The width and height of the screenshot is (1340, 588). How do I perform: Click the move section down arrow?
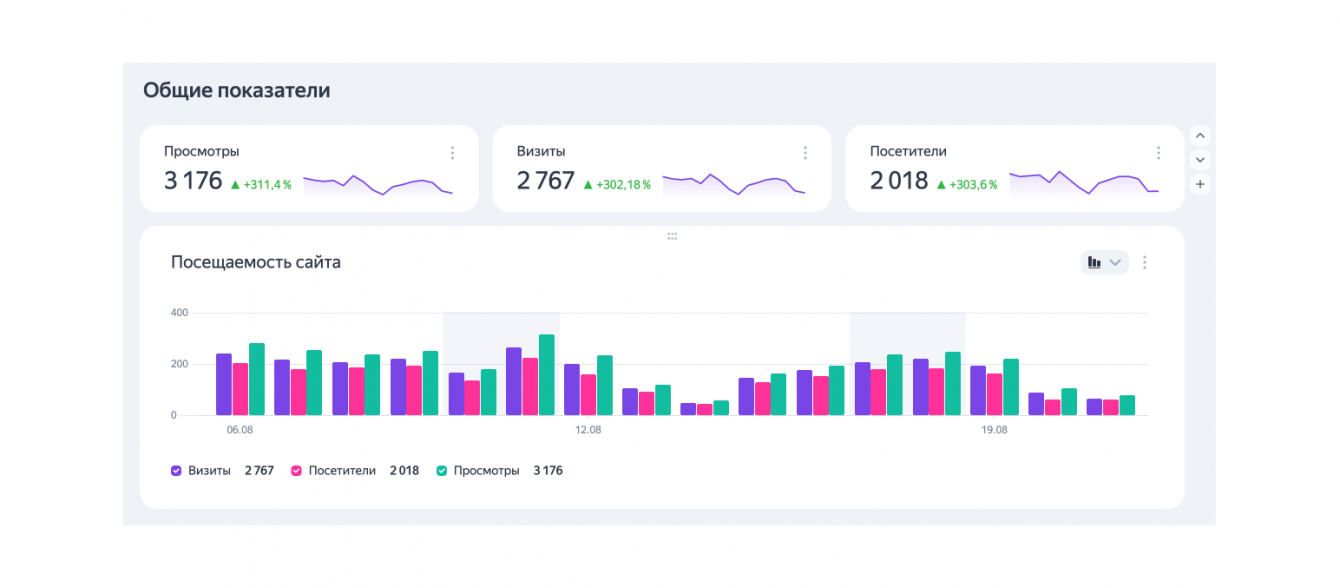pos(1200,159)
